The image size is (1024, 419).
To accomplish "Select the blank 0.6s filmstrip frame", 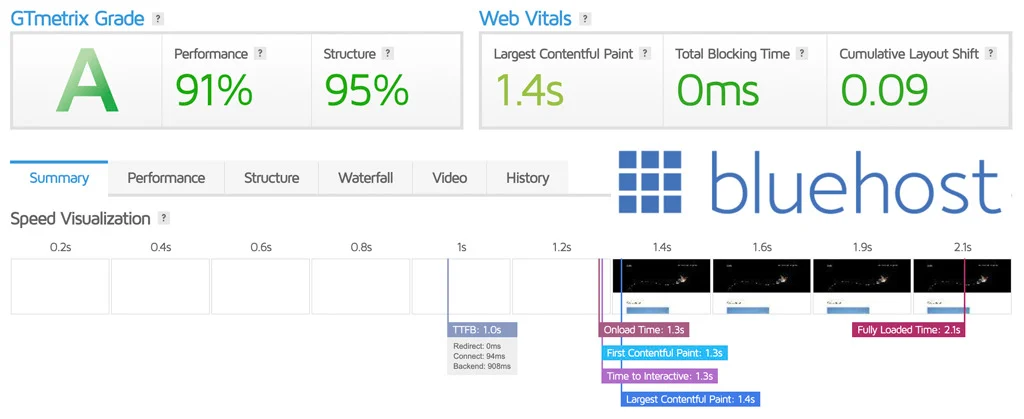I will [261, 286].
